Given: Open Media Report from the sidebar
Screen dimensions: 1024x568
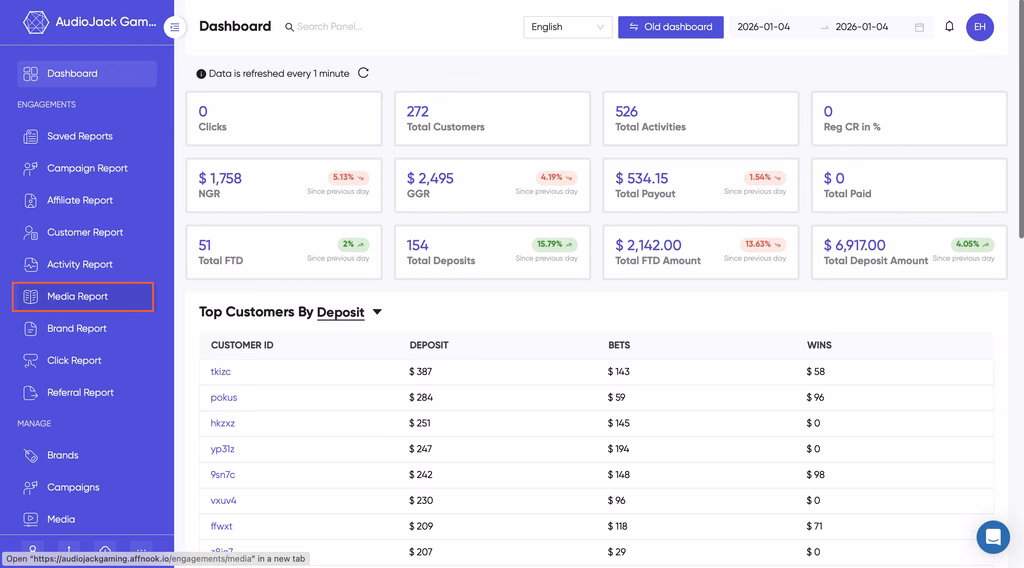Looking at the screenshot, I should [x=83, y=296].
